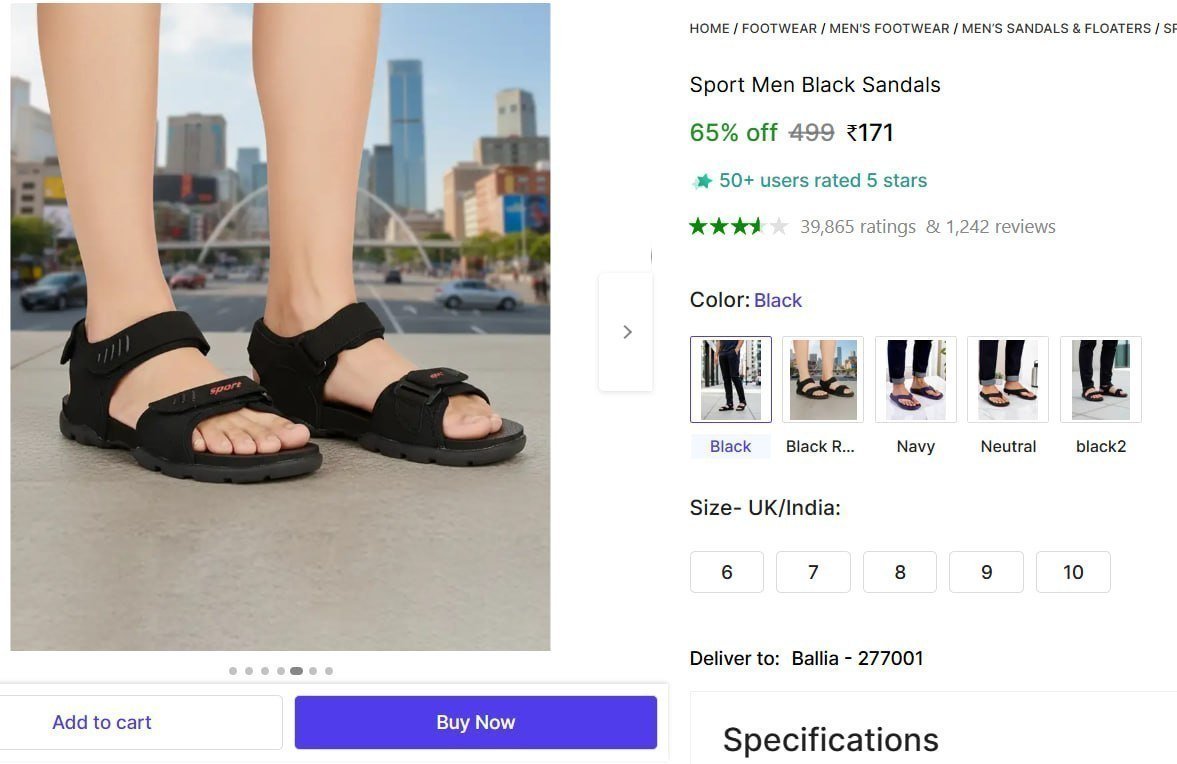This screenshot has width=1177, height=764.
Task: Select the Black Rubber color variant
Action: coord(822,379)
